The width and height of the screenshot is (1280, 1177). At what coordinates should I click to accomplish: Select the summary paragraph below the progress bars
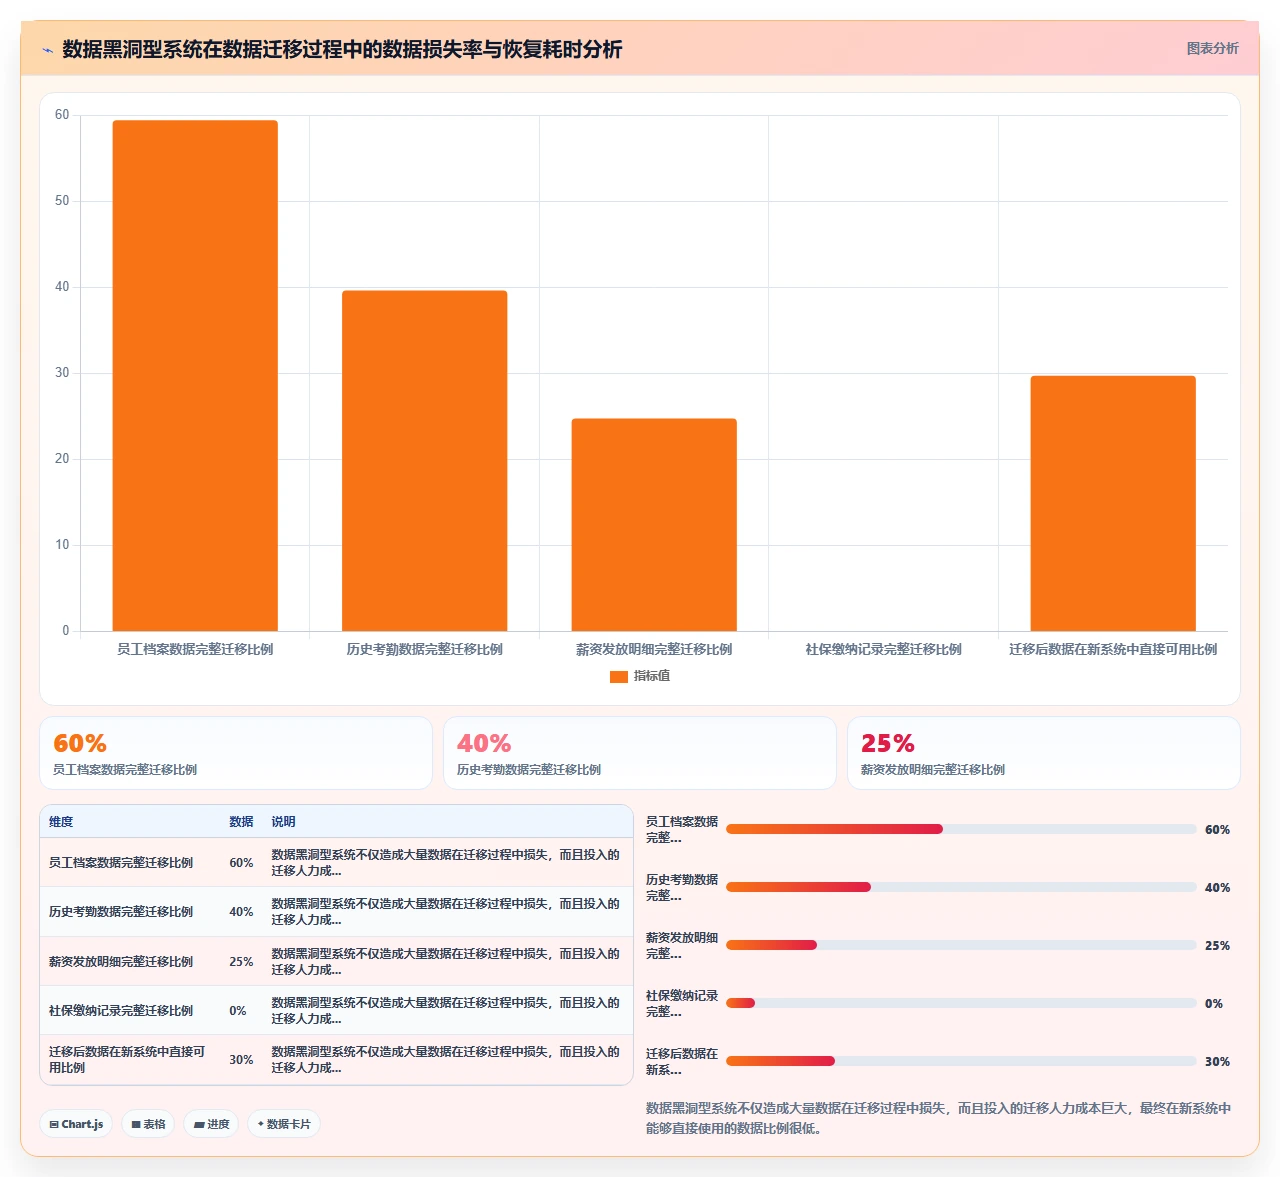(x=938, y=1118)
